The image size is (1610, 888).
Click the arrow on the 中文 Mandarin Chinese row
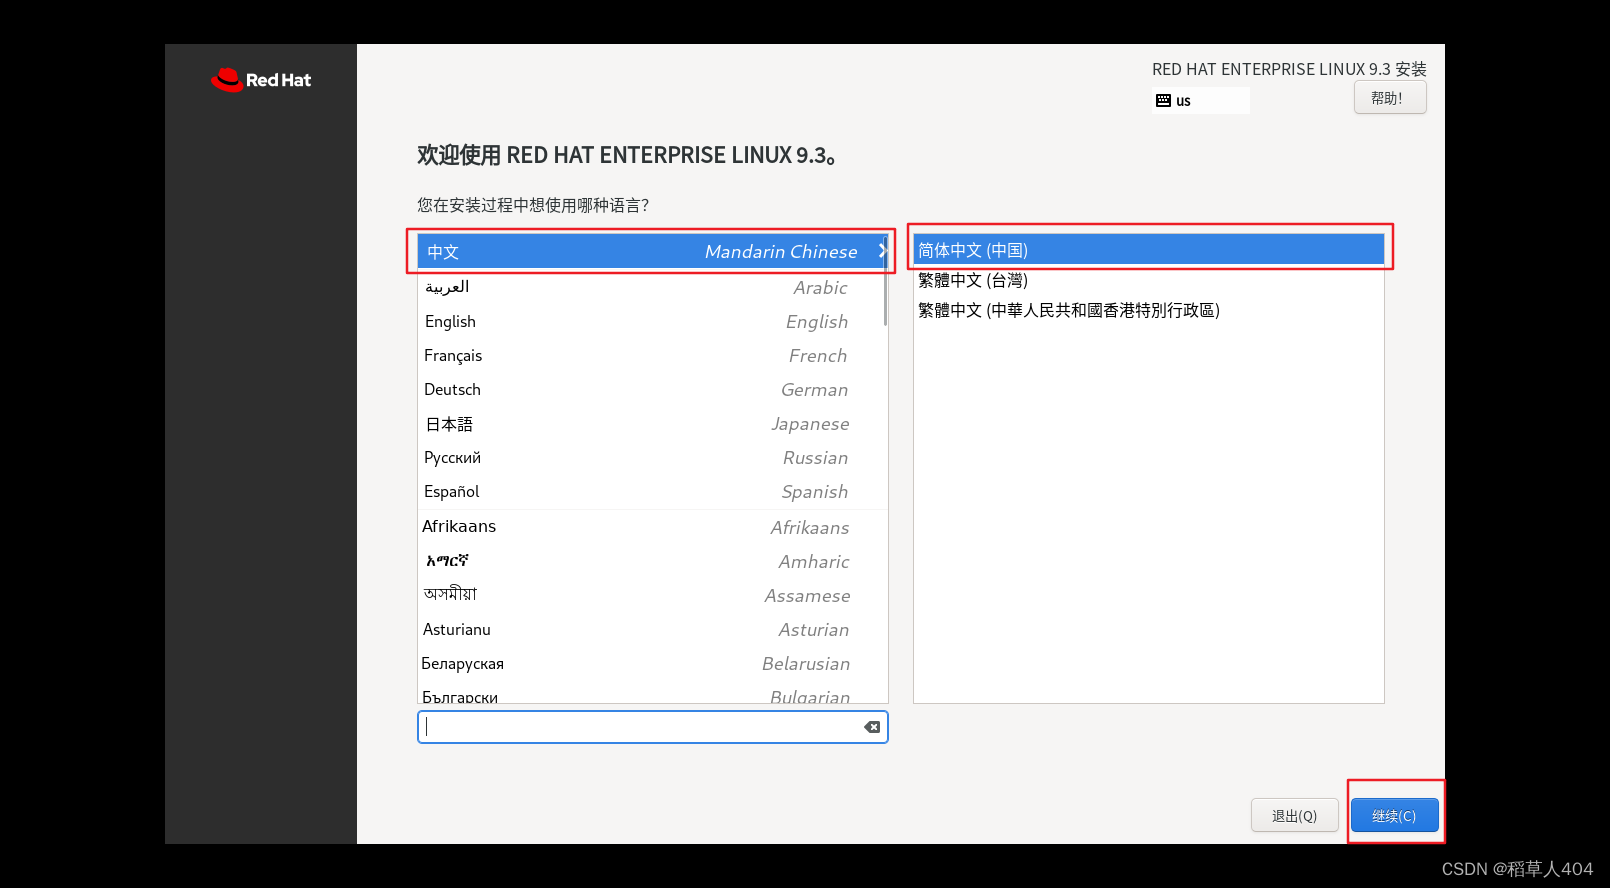pyautogui.click(x=882, y=251)
